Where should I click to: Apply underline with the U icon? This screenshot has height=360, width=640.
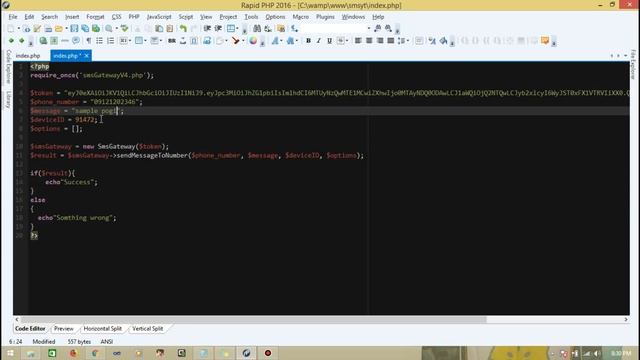329,41
